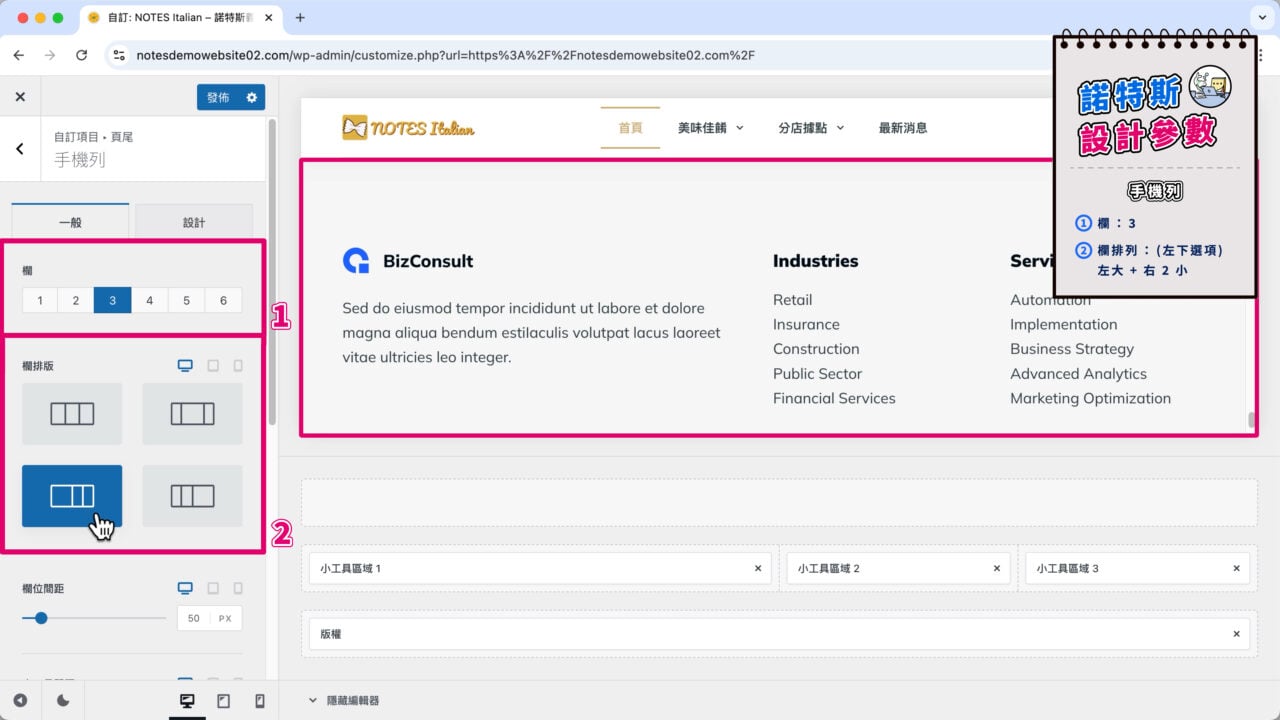Open the 最新消息 navigation item
The height and width of the screenshot is (720, 1280).
902,128
